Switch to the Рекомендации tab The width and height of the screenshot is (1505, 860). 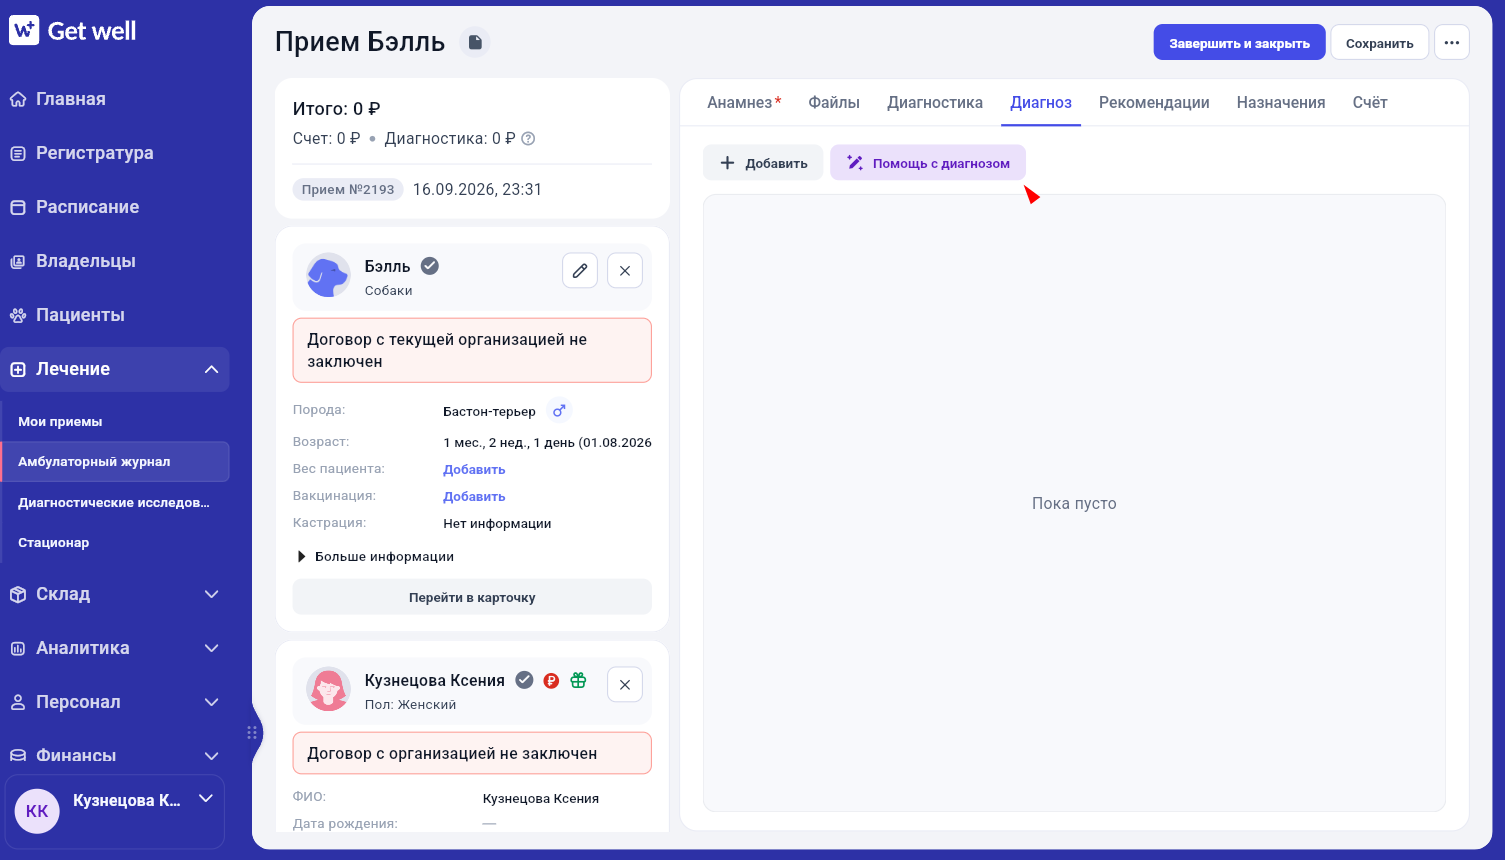[x=1154, y=102]
